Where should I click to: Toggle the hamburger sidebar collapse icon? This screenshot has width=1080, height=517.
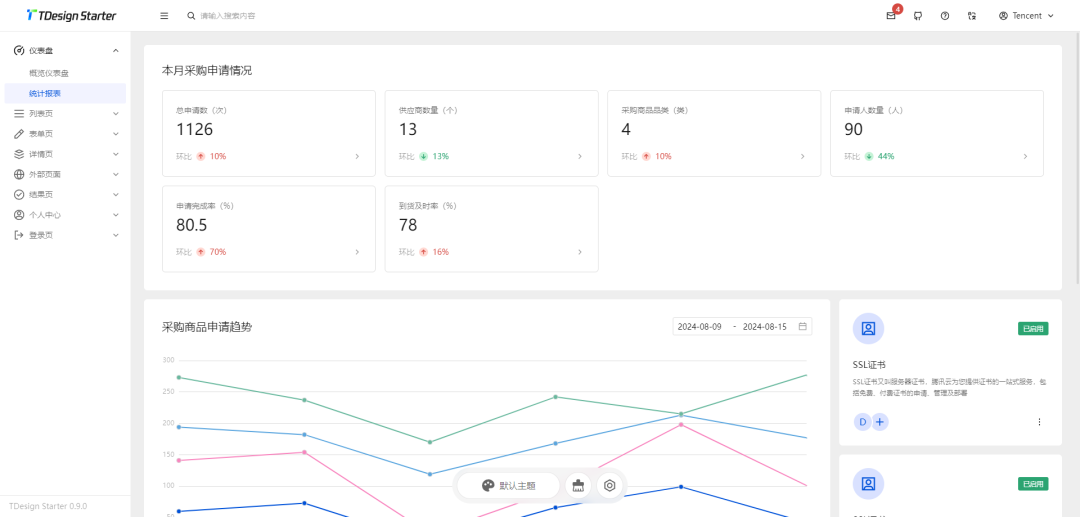[164, 16]
